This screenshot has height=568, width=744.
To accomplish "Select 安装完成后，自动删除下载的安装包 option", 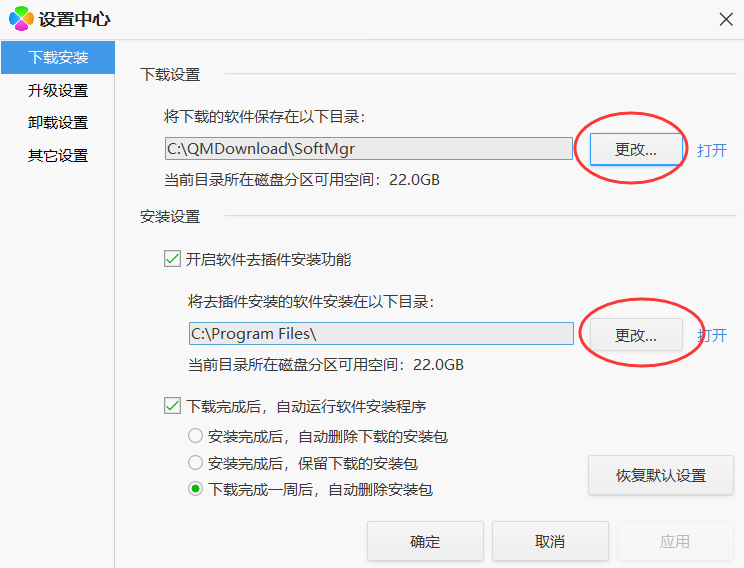I will (x=196, y=436).
